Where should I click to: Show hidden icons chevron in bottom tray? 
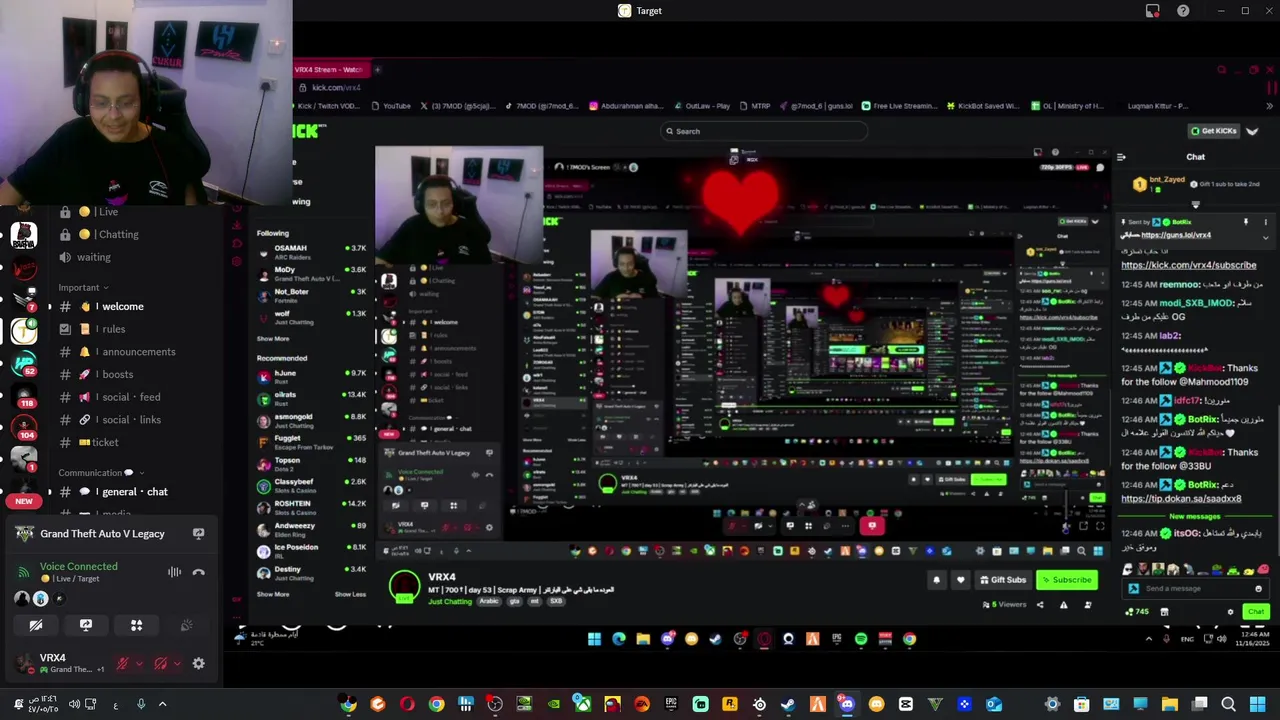[x=162, y=704]
